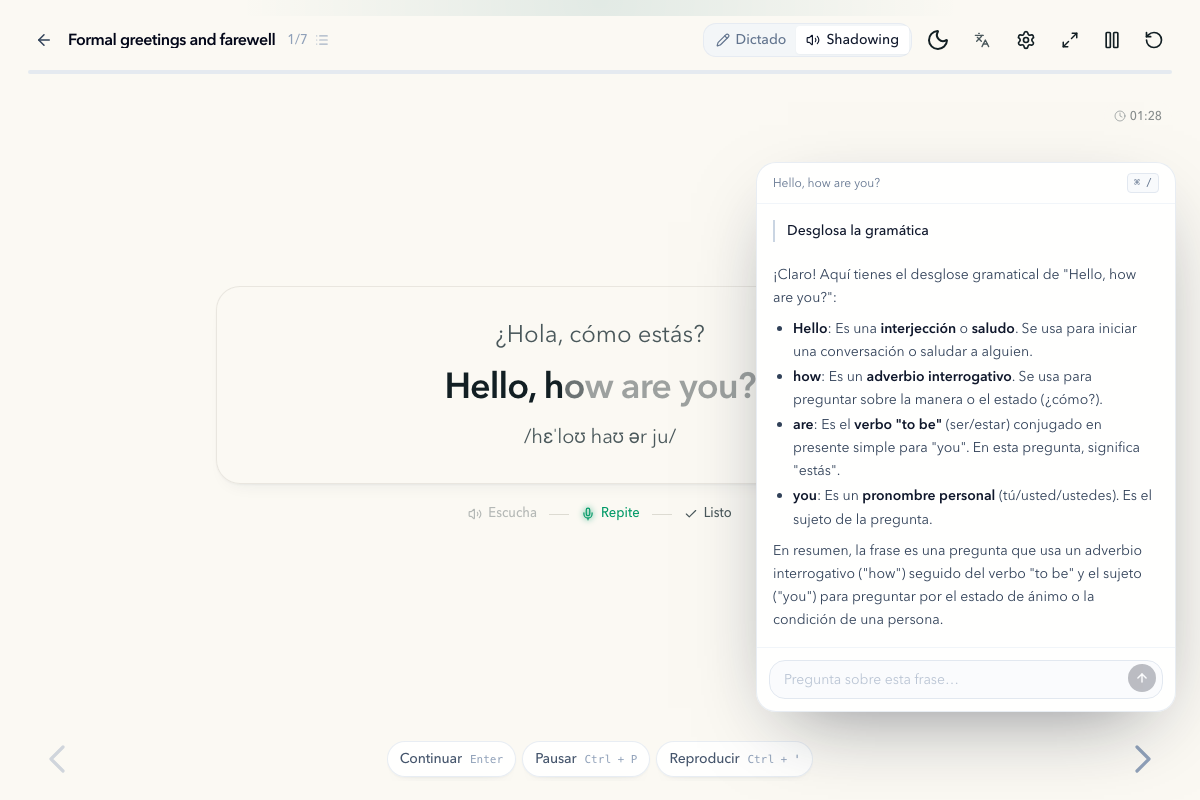Click the chat panel header 'Hello, how are you?'
The height and width of the screenshot is (800, 1200).
coord(826,183)
